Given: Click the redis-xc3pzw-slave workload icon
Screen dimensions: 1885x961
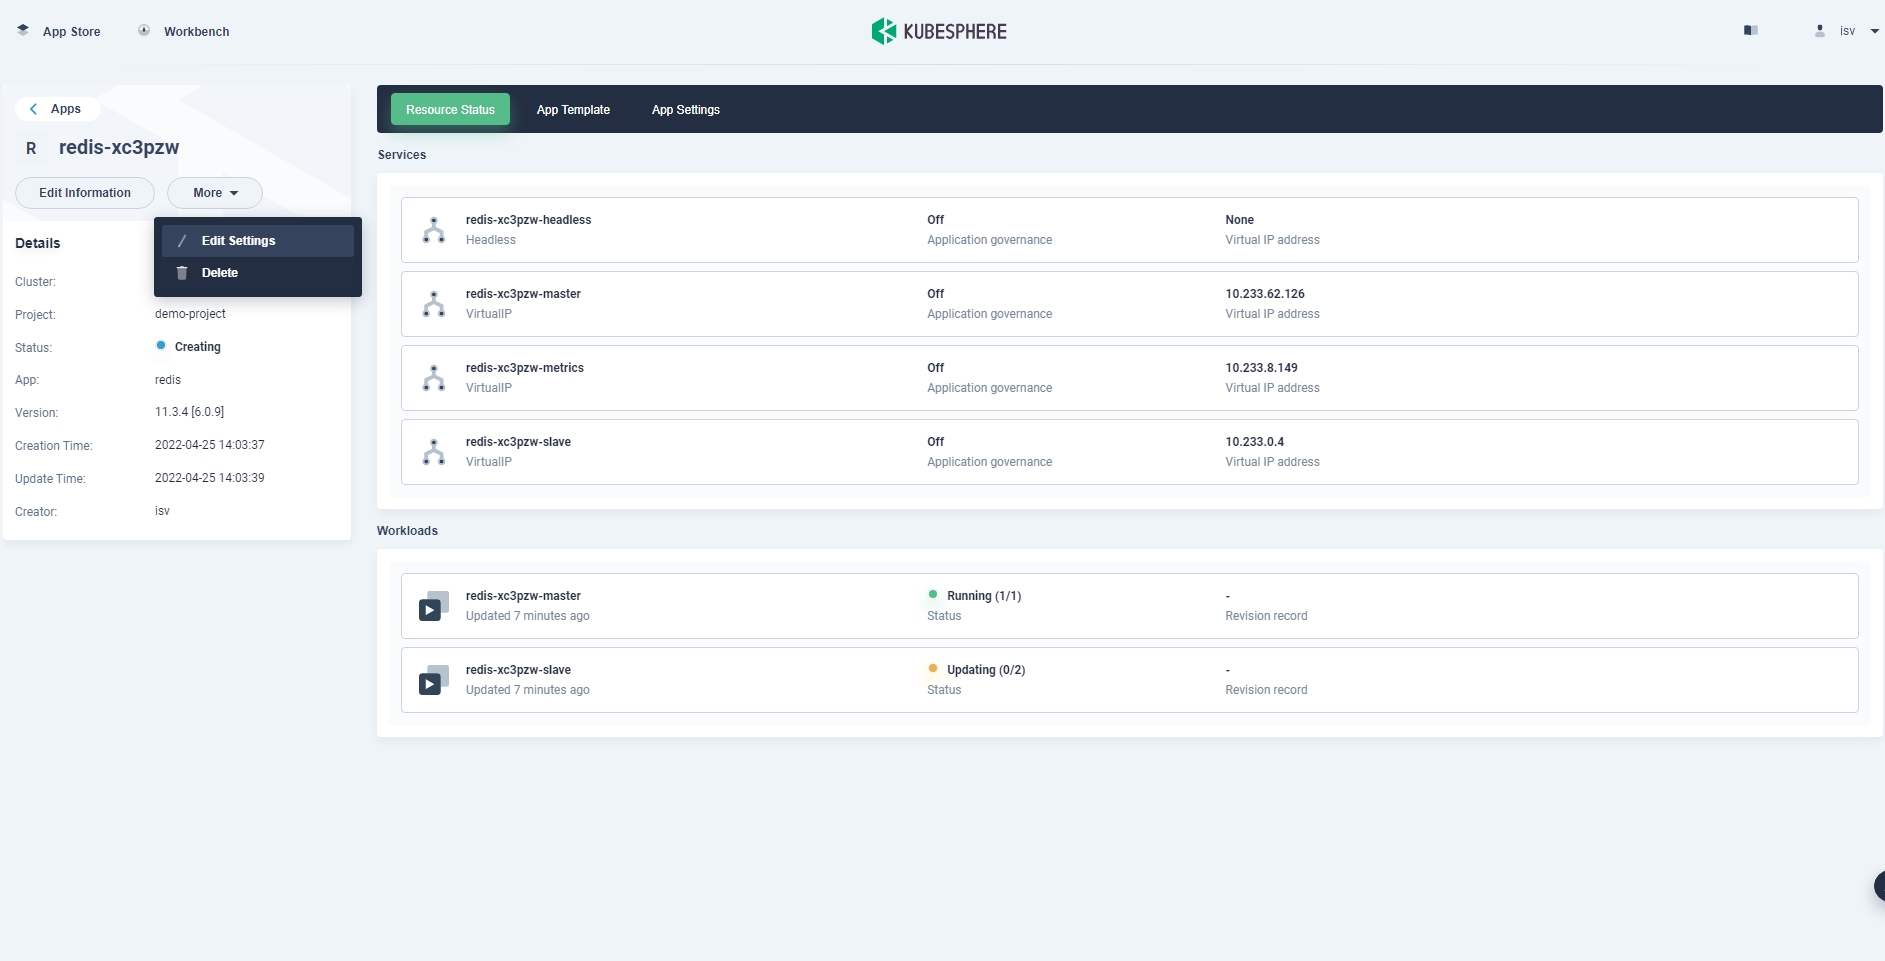Looking at the screenshot, I should 433,680.
